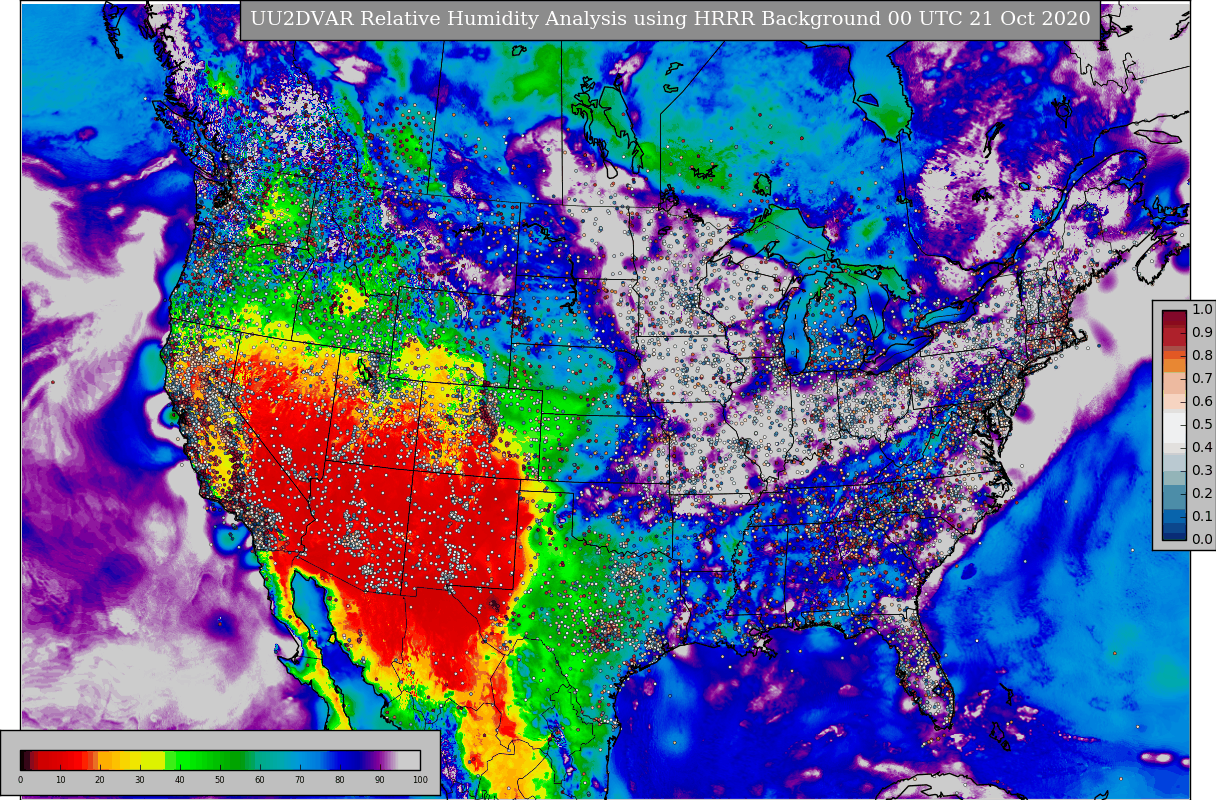
Task: Click the '0.1' label on the vertical colorbar
Action: pyautogui.click(x=1202, y=516)
